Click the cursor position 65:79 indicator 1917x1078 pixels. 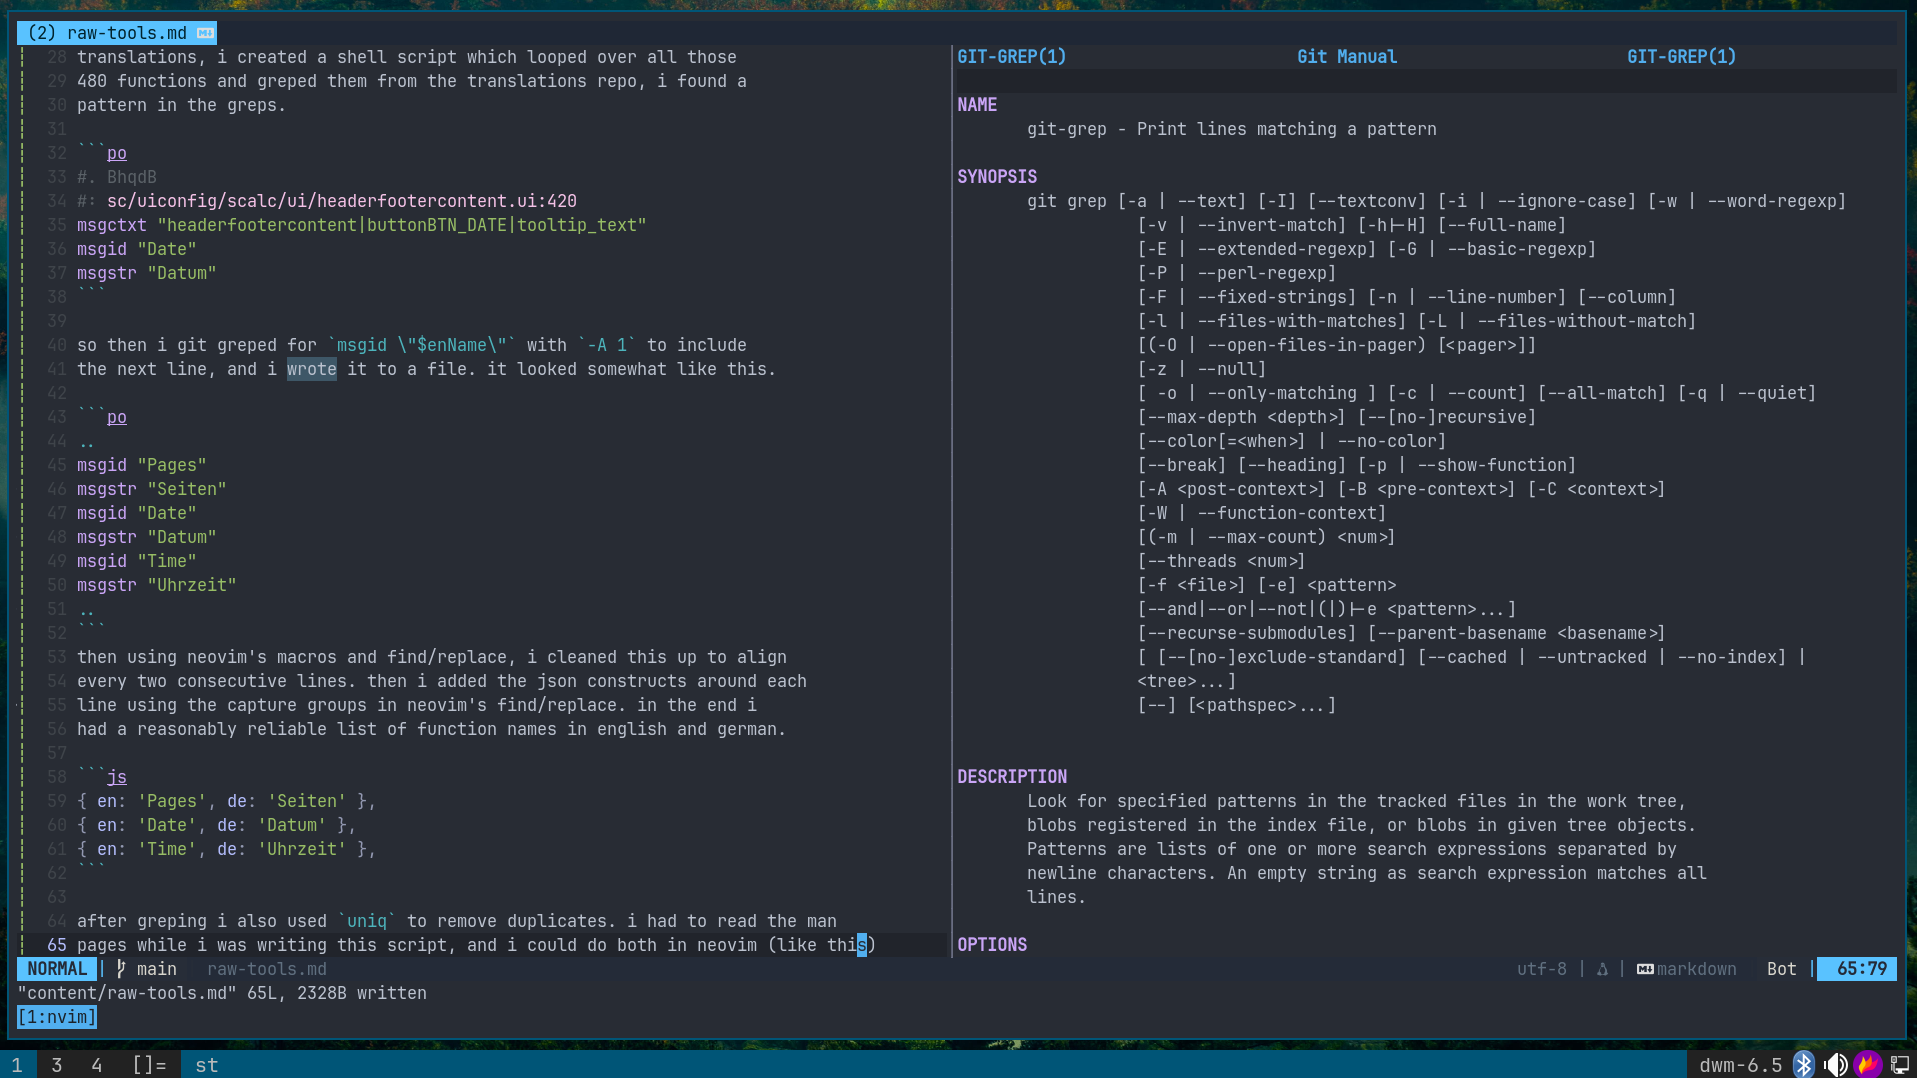pyautogui.click(x=1860, y=969)
